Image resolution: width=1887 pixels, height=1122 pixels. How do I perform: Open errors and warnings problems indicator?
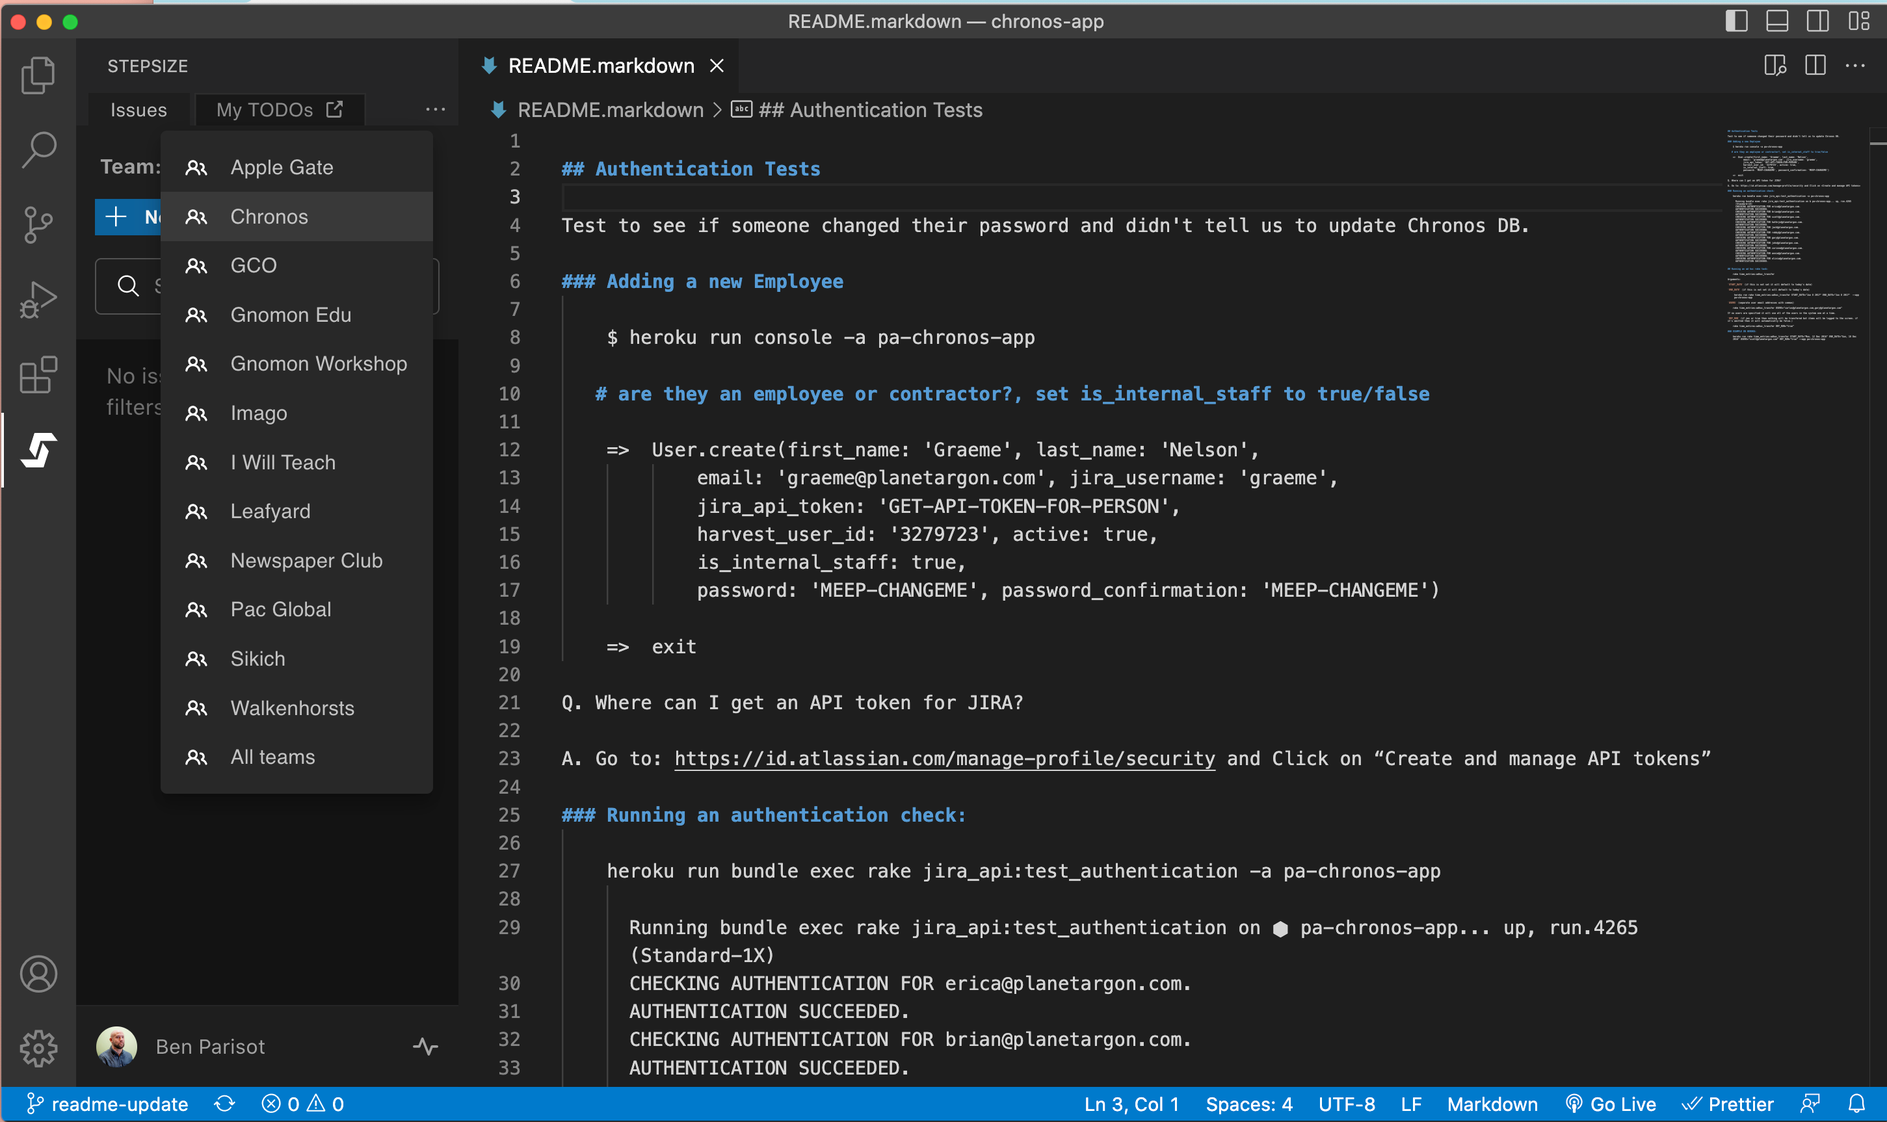click(x=303, y=1104)
